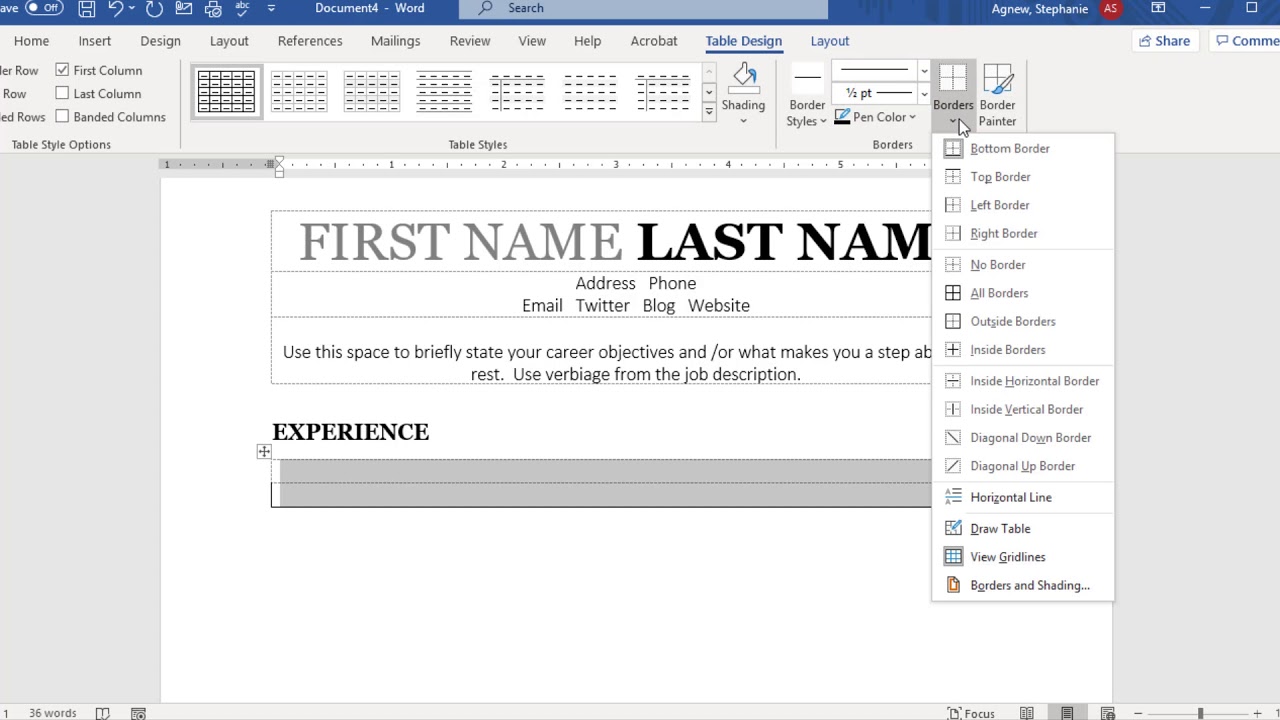The width and height of the screenshot is (1280, 720).
Task: Open Customize Quick Access Toolbar dropdown
Action: pyautogui.click(x=272, y=9)
